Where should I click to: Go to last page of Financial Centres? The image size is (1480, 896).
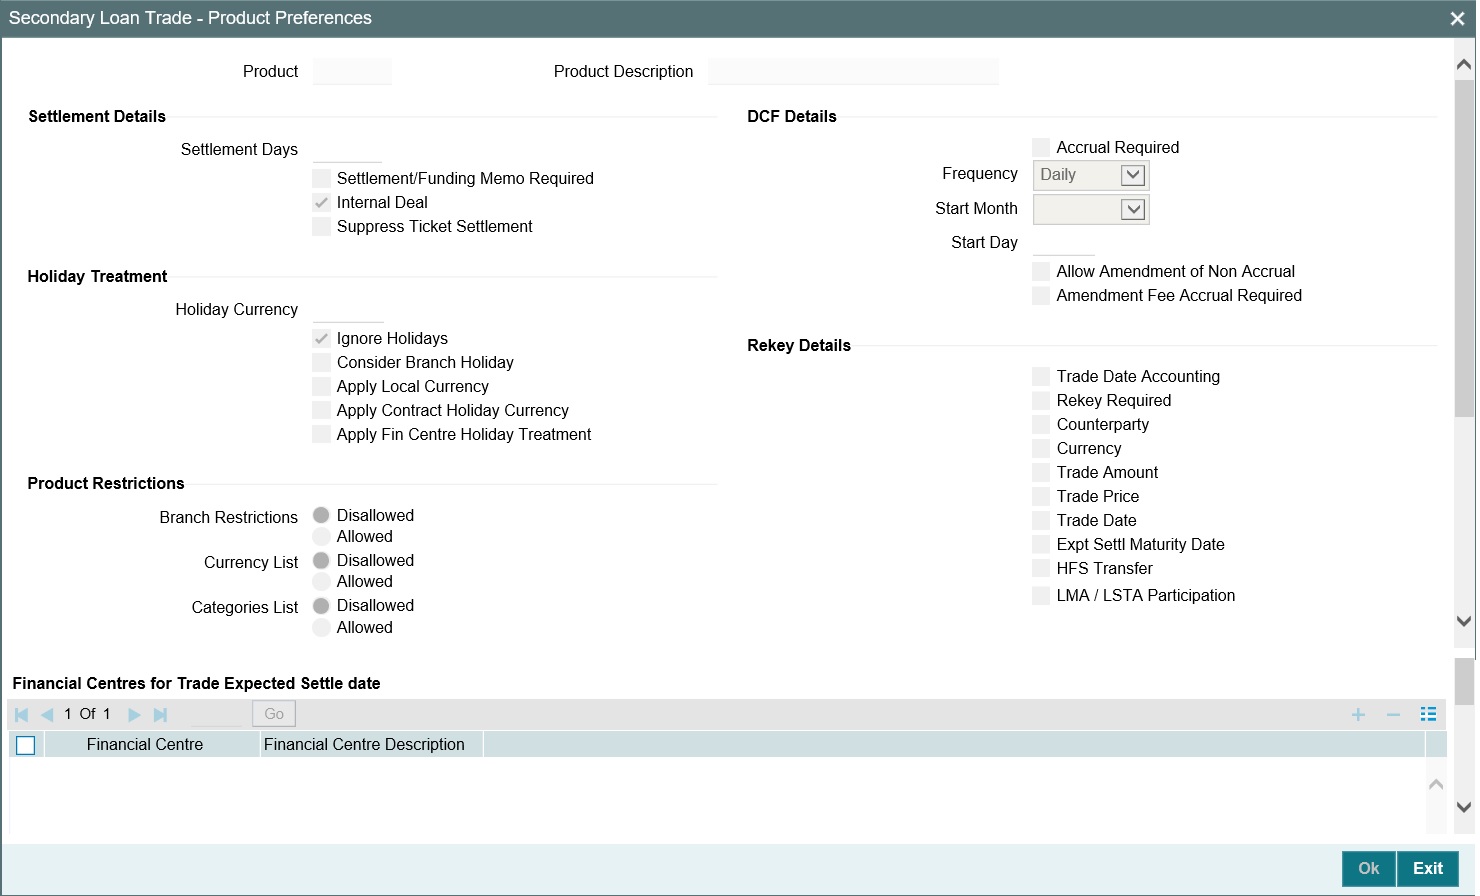[160, 715]
